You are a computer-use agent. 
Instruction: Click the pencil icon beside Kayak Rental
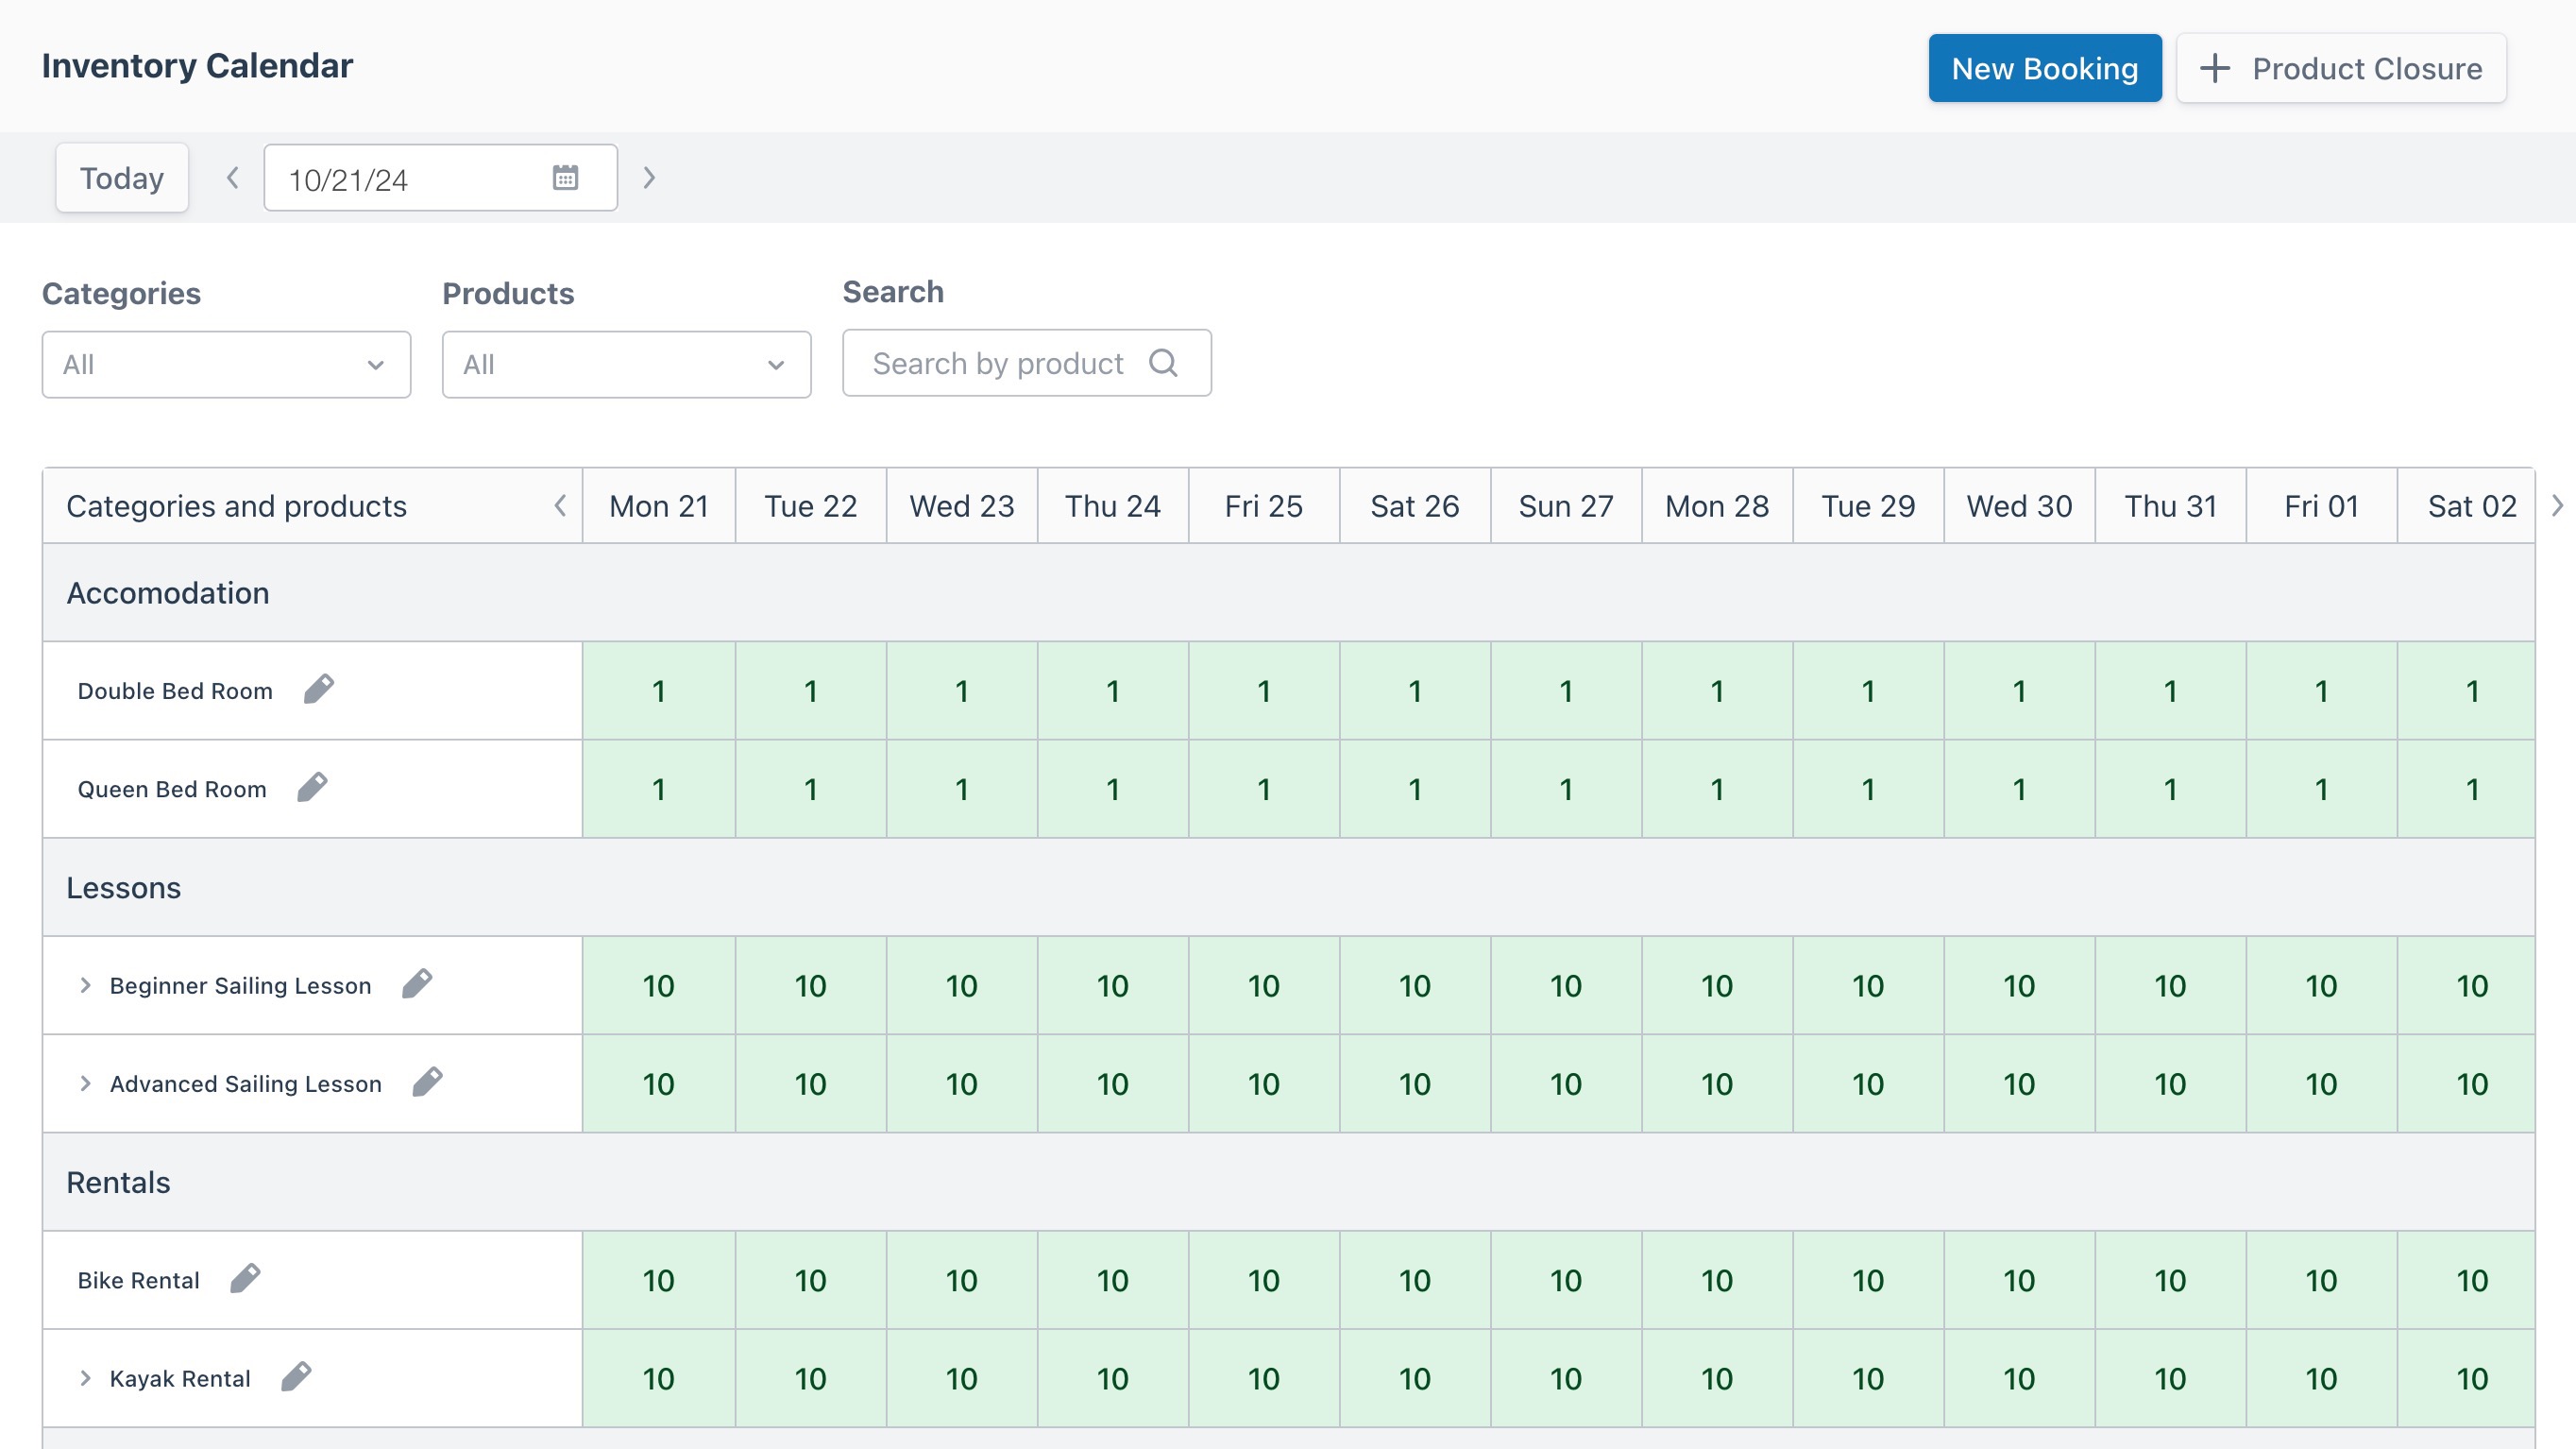pyautogui.click(x=296, y=1377)
